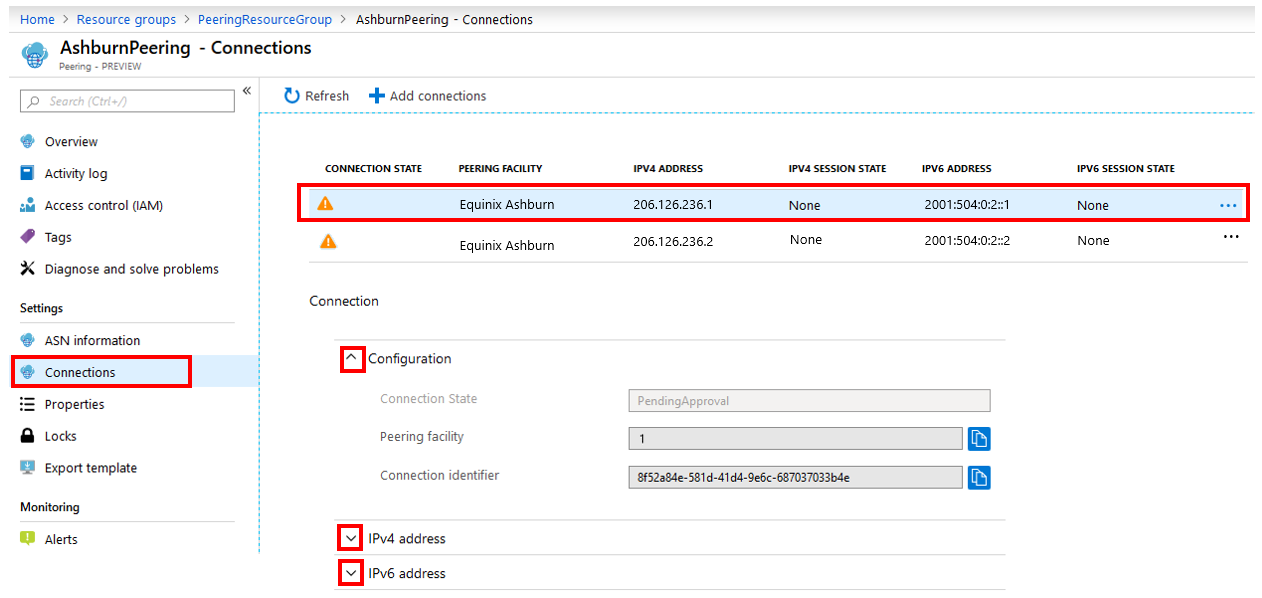Click the Locks padlock icon
This screenshot has width=1262, height=598.
click(28, 436)
